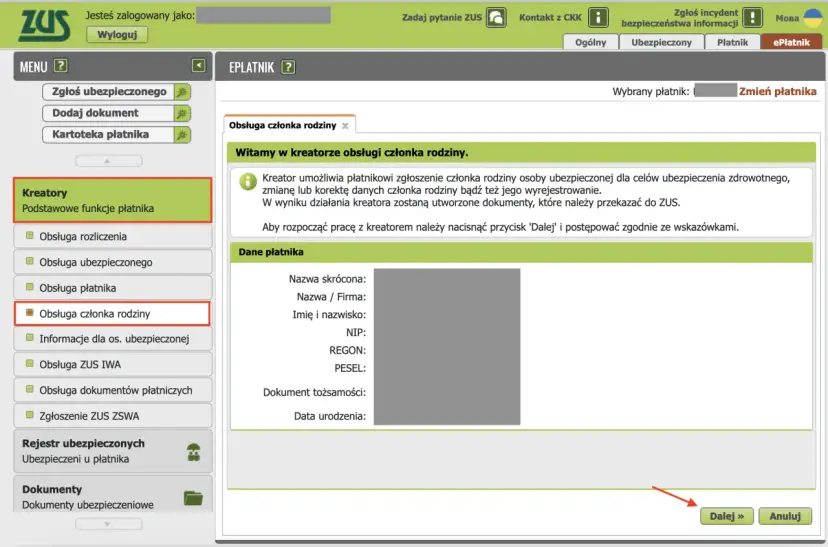Open the EPLATNIK help question-mark icon
Screen dimensions: 828x547
pyautogui.click(x=288, y=67)
